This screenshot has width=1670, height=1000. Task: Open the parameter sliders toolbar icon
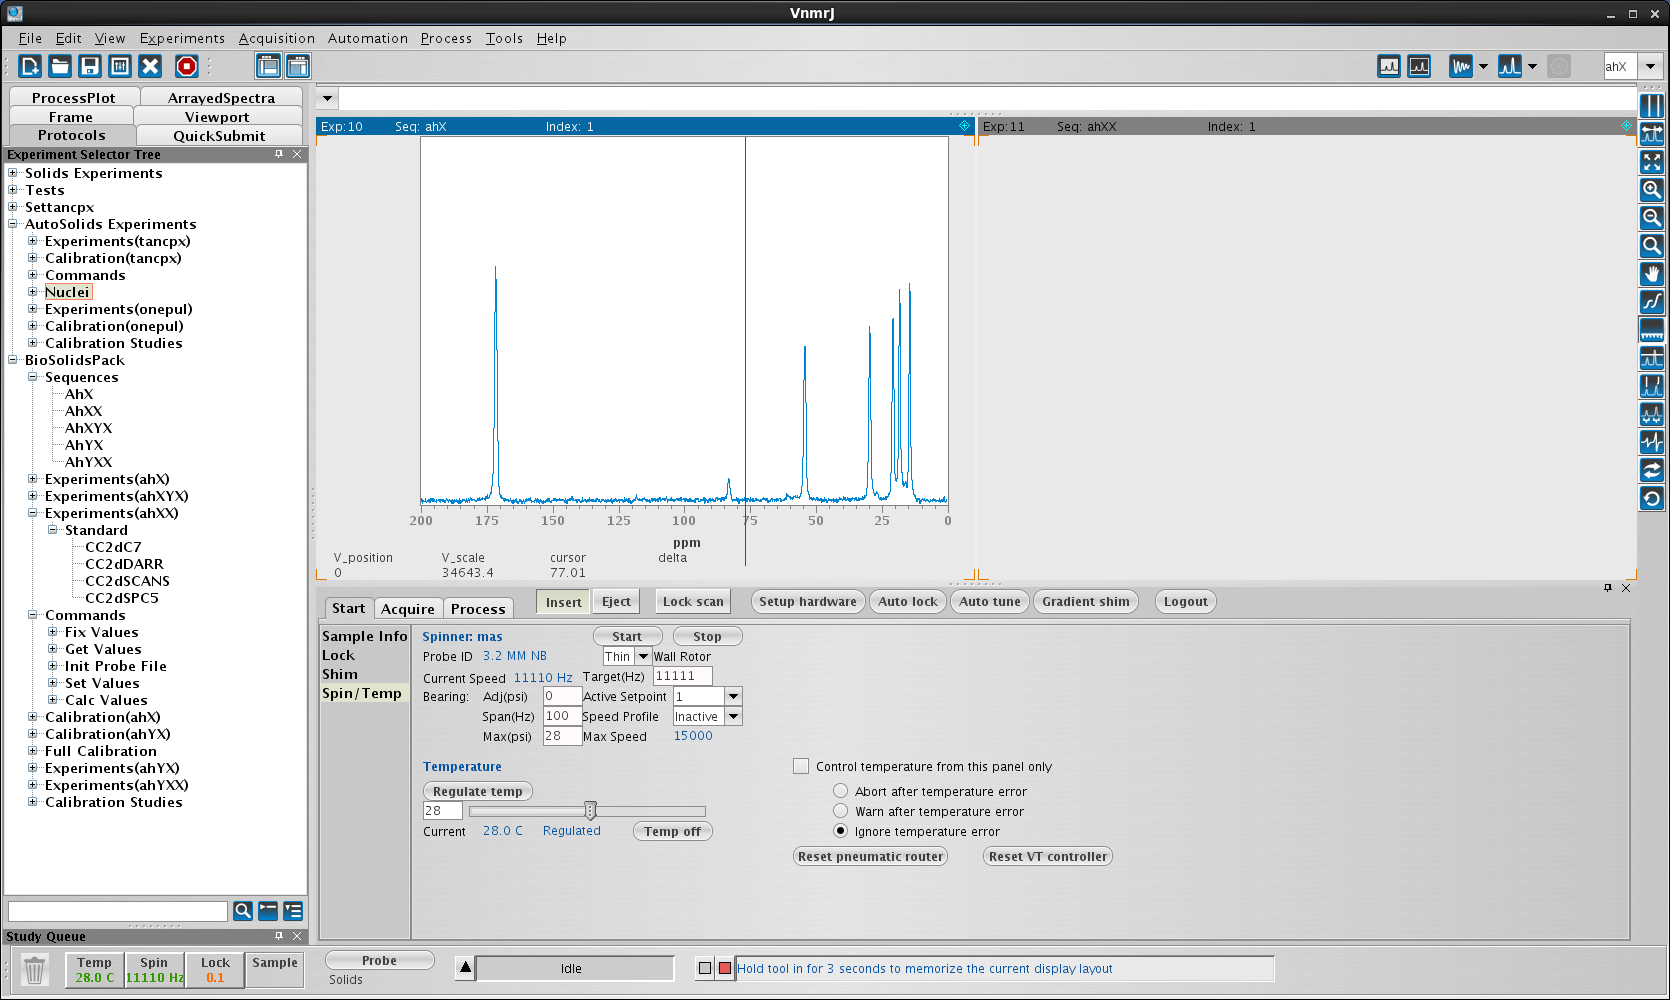click(120, 66)
